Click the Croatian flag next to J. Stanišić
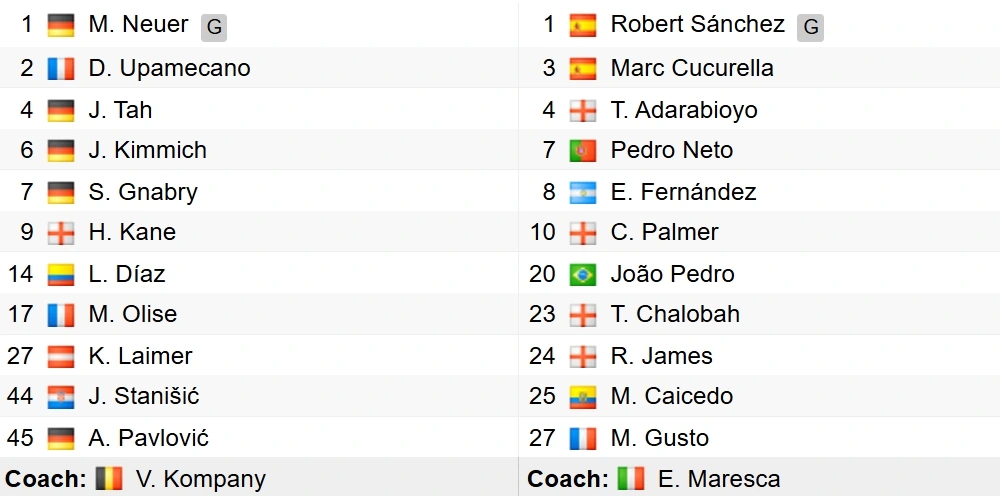Image resolution: width=1000 pixels, height=496 pixels. click(x=61, y=397)
